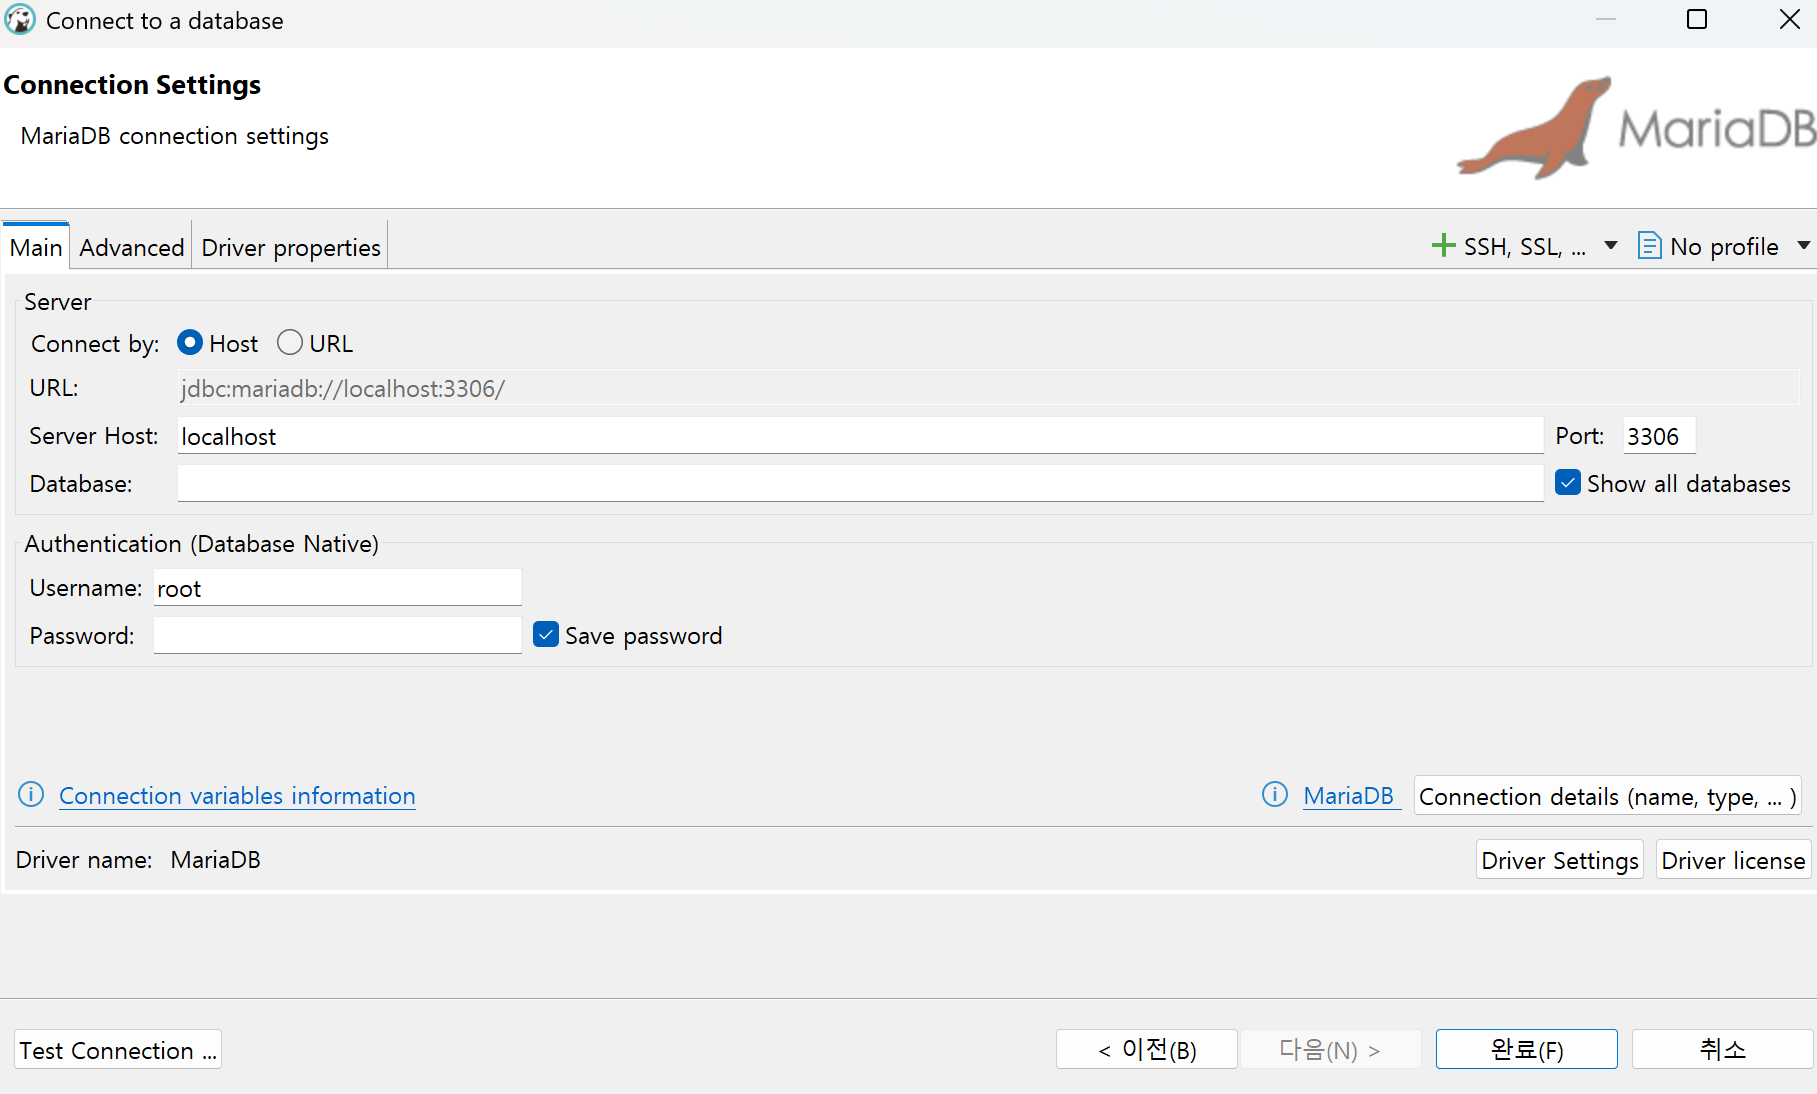Click the 취소 cancel button
The image size is (1817, 1094).
1723,1050
